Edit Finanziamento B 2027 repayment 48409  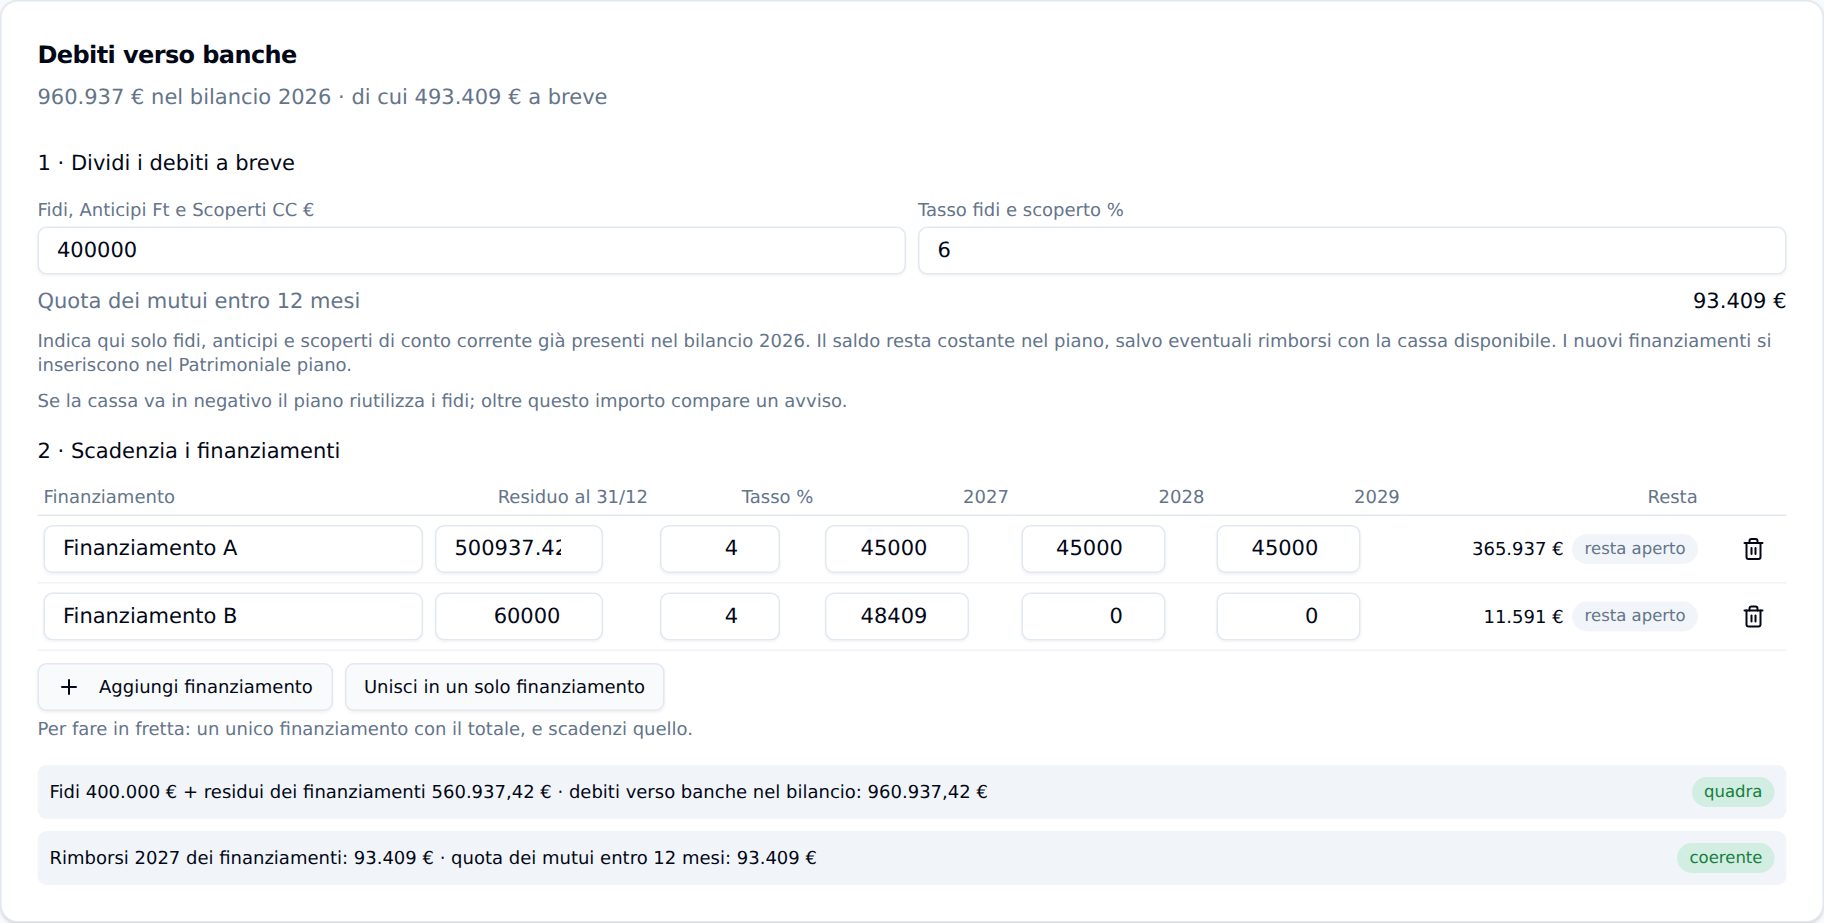click(896, 617)
